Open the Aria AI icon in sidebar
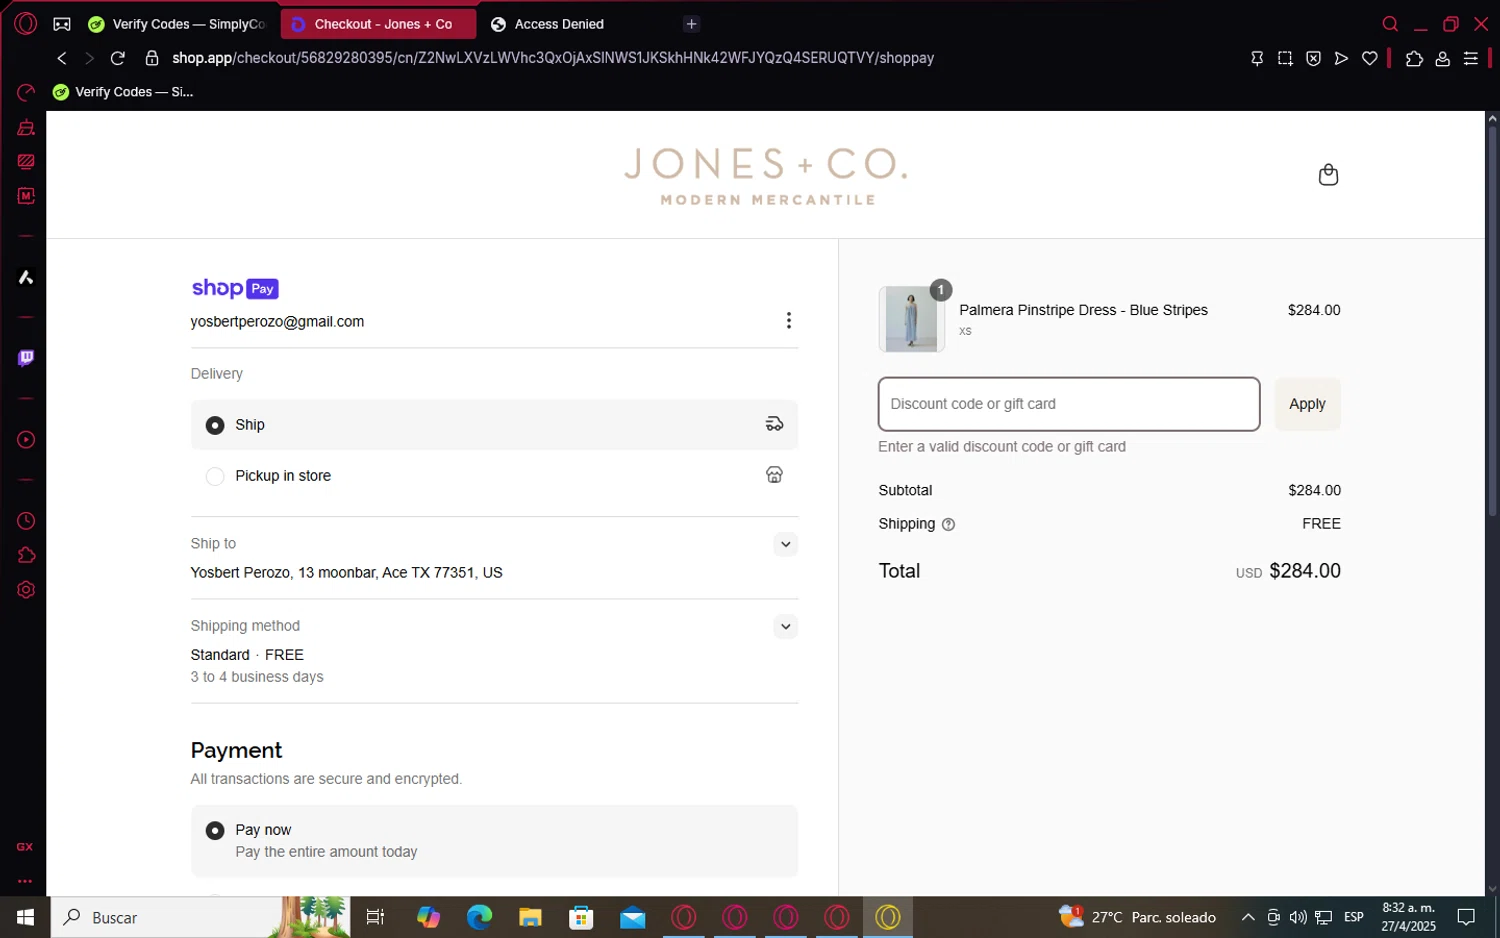1500x938 pixels. click(26, 277)
